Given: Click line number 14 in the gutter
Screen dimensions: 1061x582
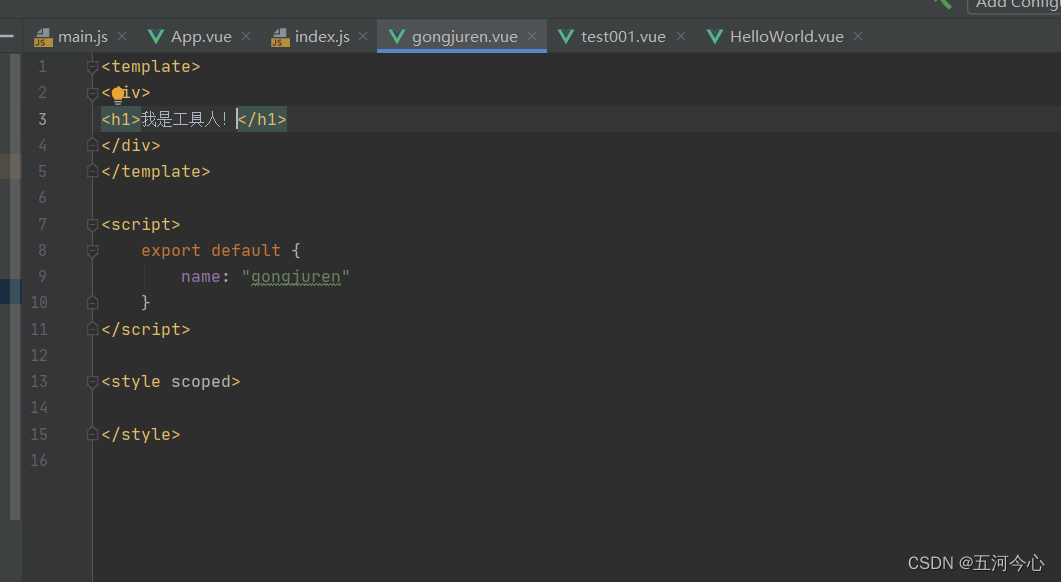Looking at the screenshot, I should tap(39, 407).
